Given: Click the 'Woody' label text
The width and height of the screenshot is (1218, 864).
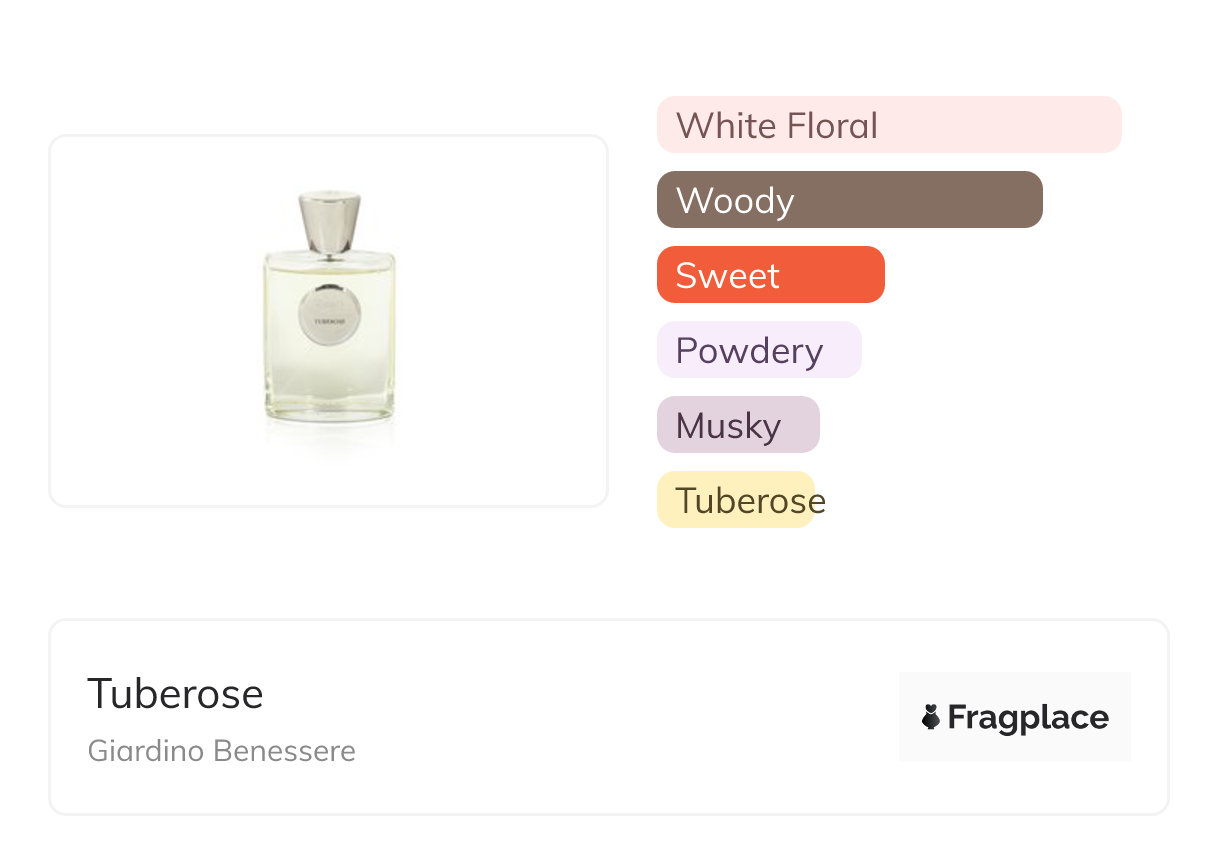Looking at the screenshot, I should tap(735, 201).
